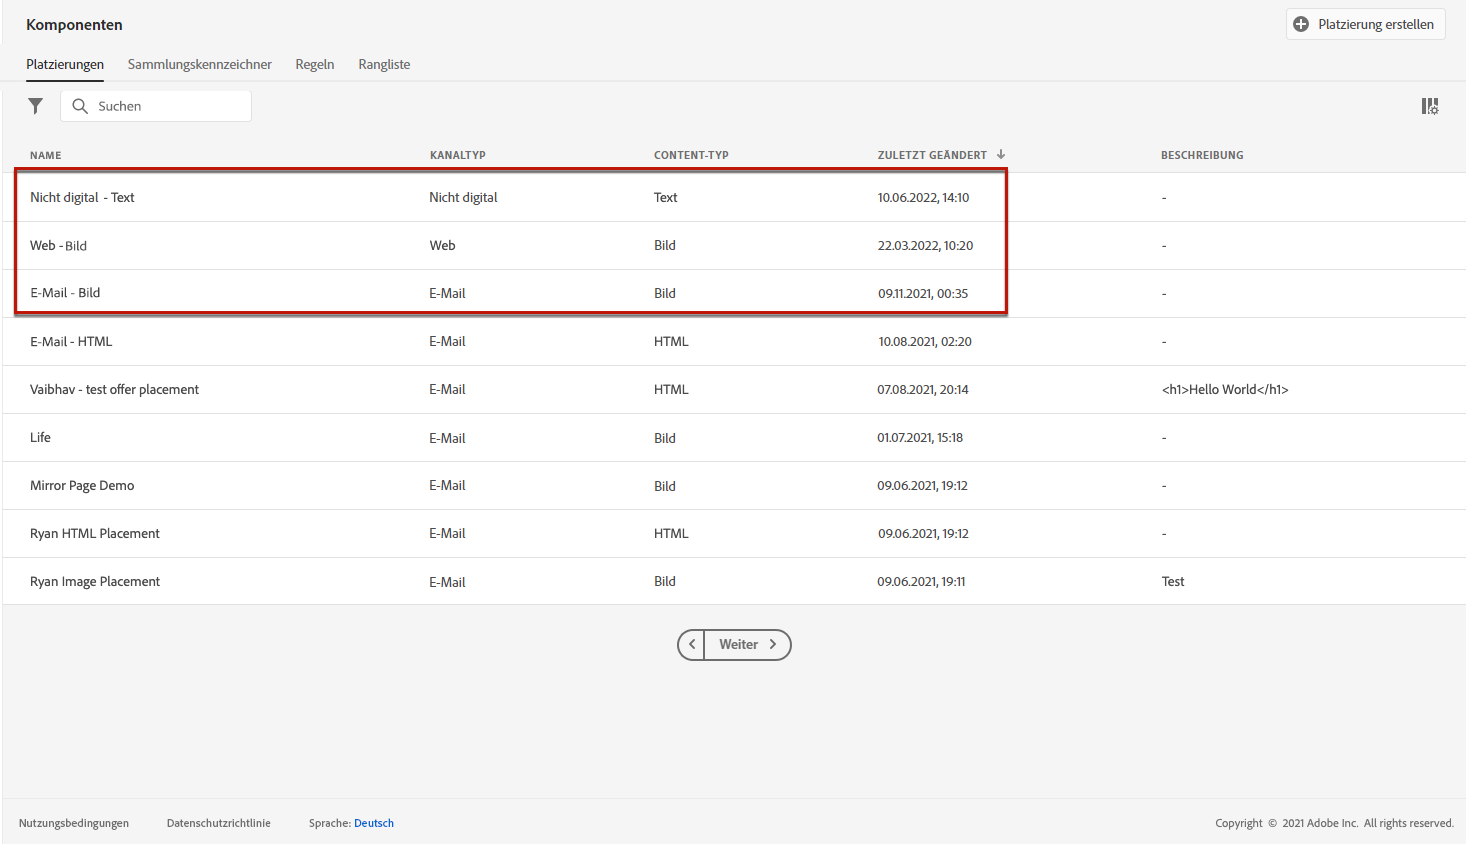Click the Weiter pagination button

(747, 645)
